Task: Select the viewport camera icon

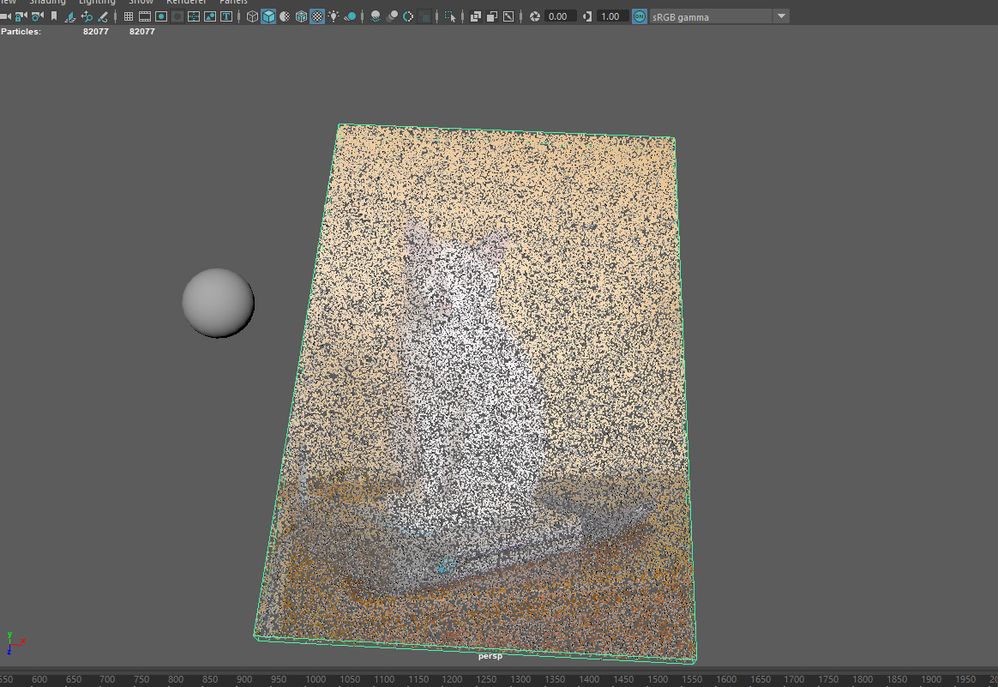Action: [5, 16]
